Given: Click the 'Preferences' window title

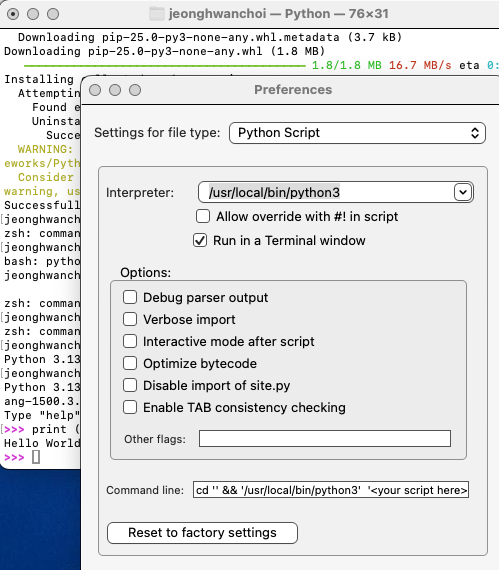Looking at the screenshot, I should 293,90.
